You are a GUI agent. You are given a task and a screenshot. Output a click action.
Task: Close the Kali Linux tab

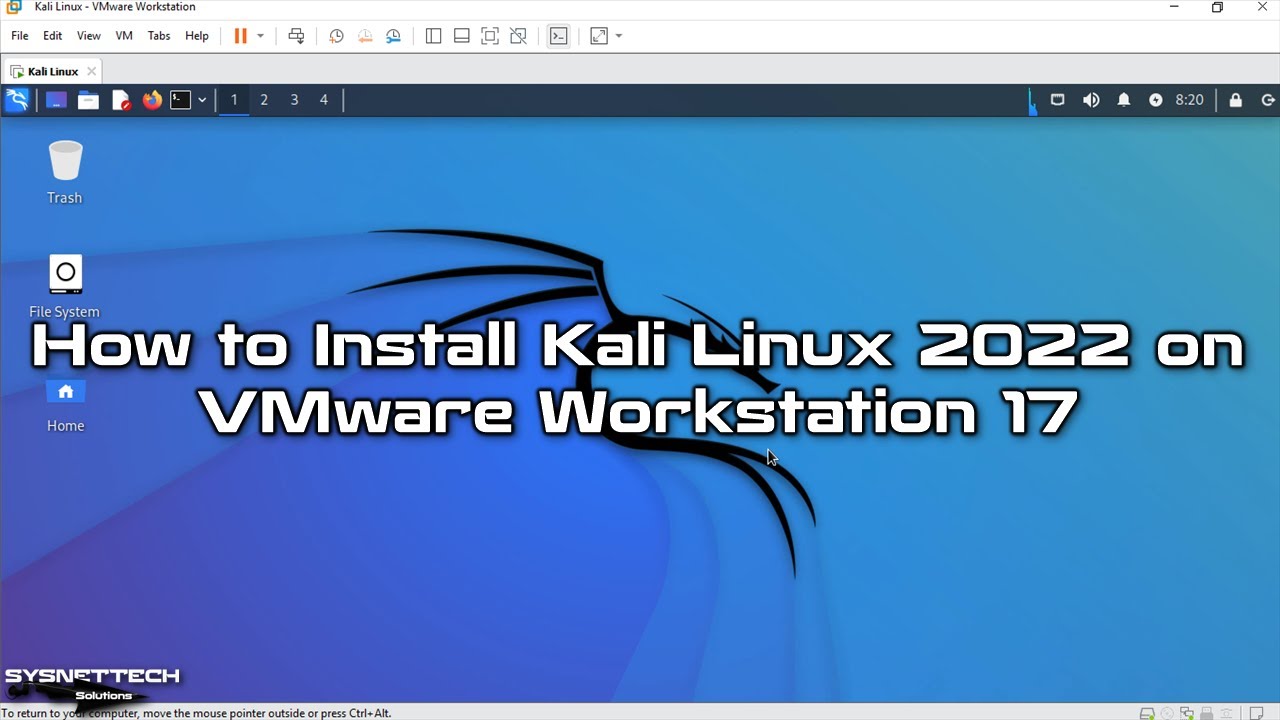pyautogui.click(x=91, y=72)
